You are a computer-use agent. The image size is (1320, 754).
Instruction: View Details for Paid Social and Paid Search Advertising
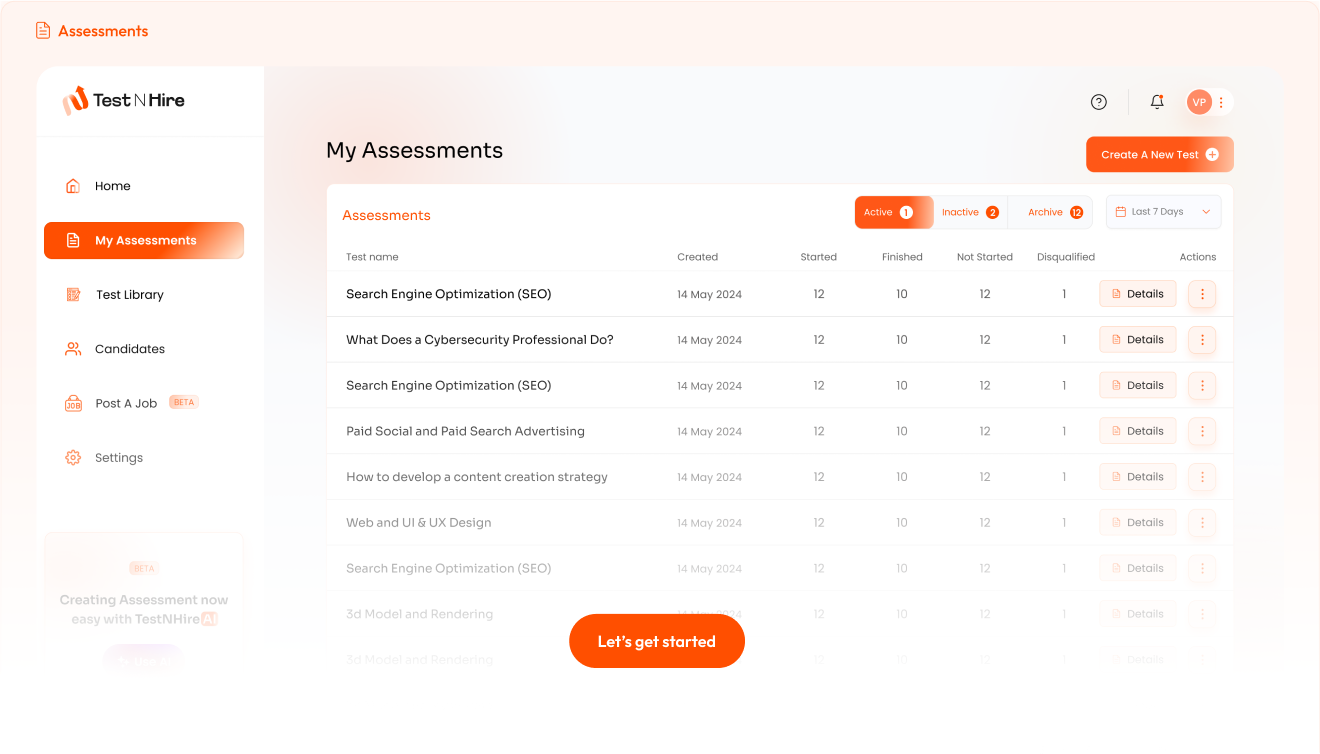pos(1137,431)
